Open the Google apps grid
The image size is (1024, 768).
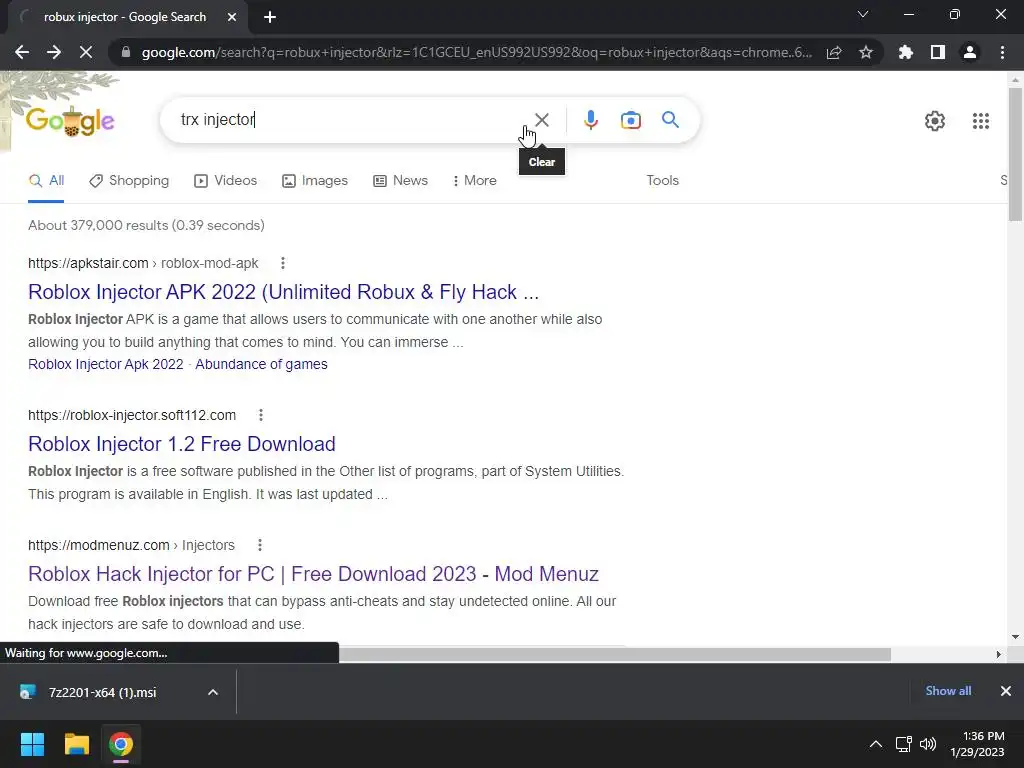pos(980,121)
